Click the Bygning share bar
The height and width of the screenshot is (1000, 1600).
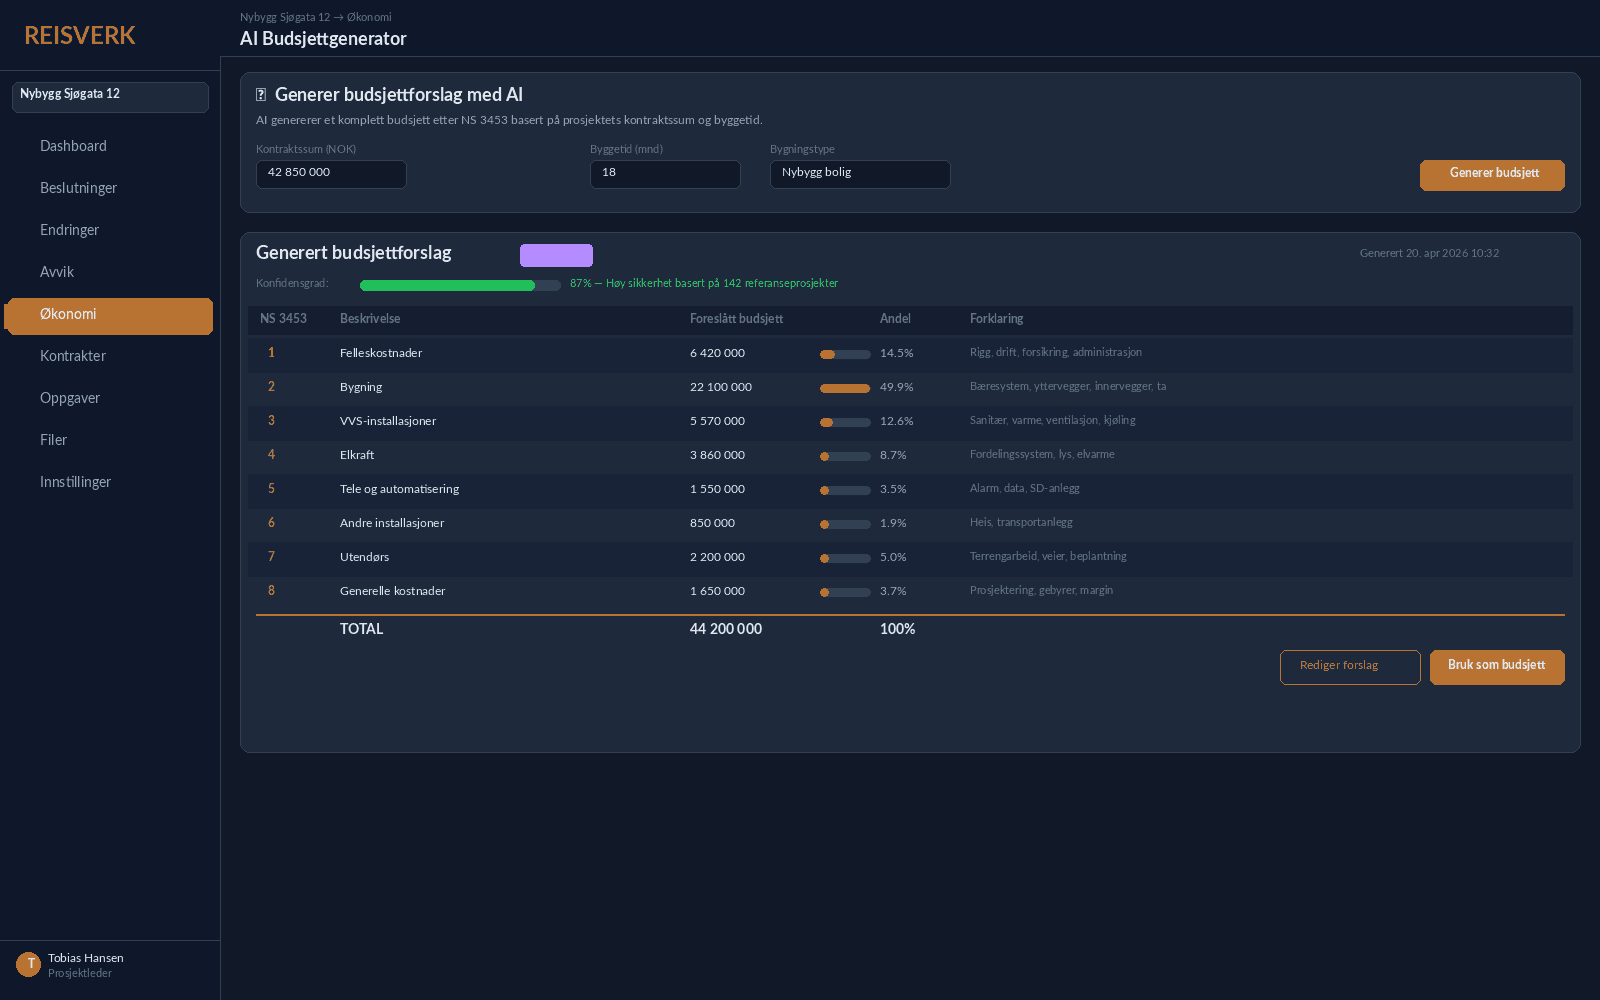click(844, 388)
